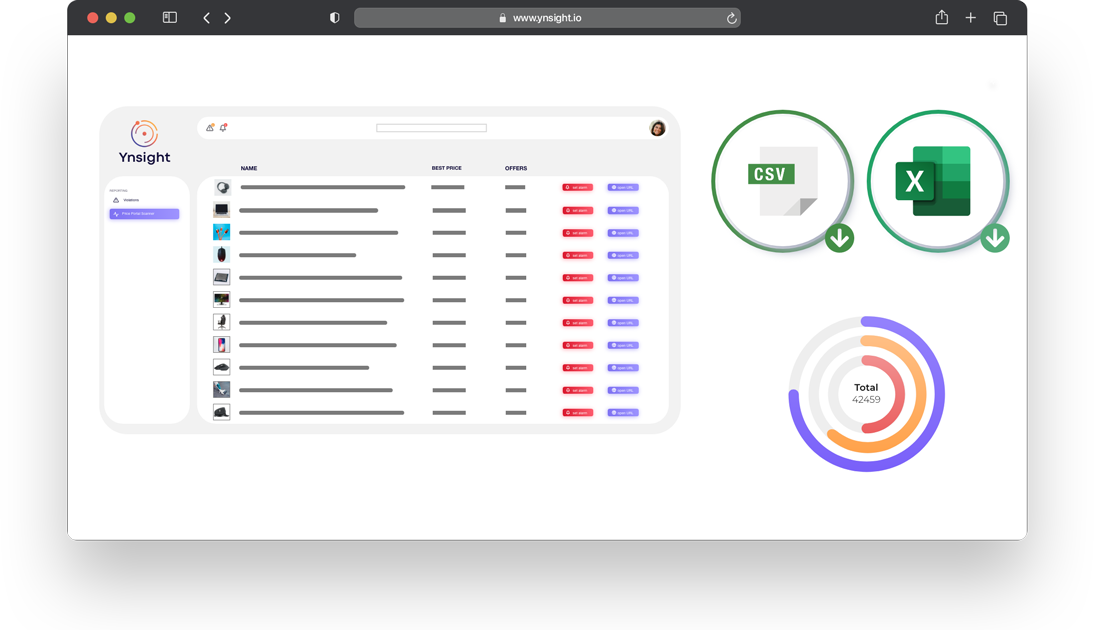Reload the ynsight.io page
Image resolution: width=1094 pixels, height=630 pixels.
(x=731, y=18)
